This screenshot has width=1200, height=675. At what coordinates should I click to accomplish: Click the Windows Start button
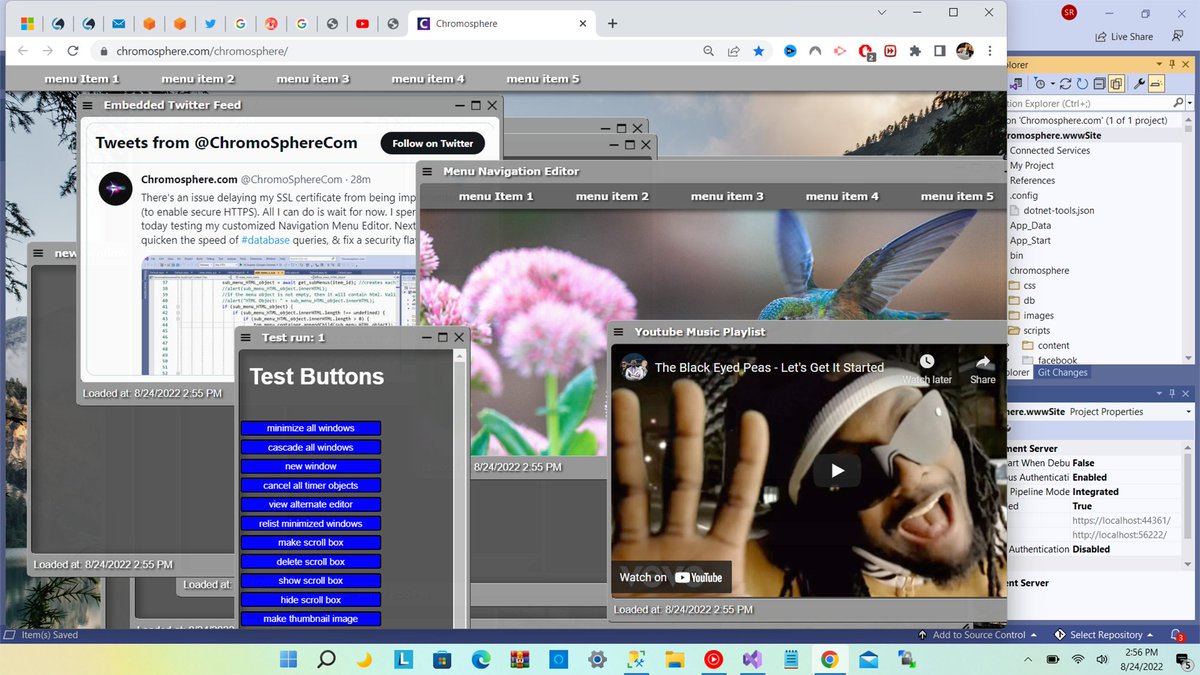point(288,659)
